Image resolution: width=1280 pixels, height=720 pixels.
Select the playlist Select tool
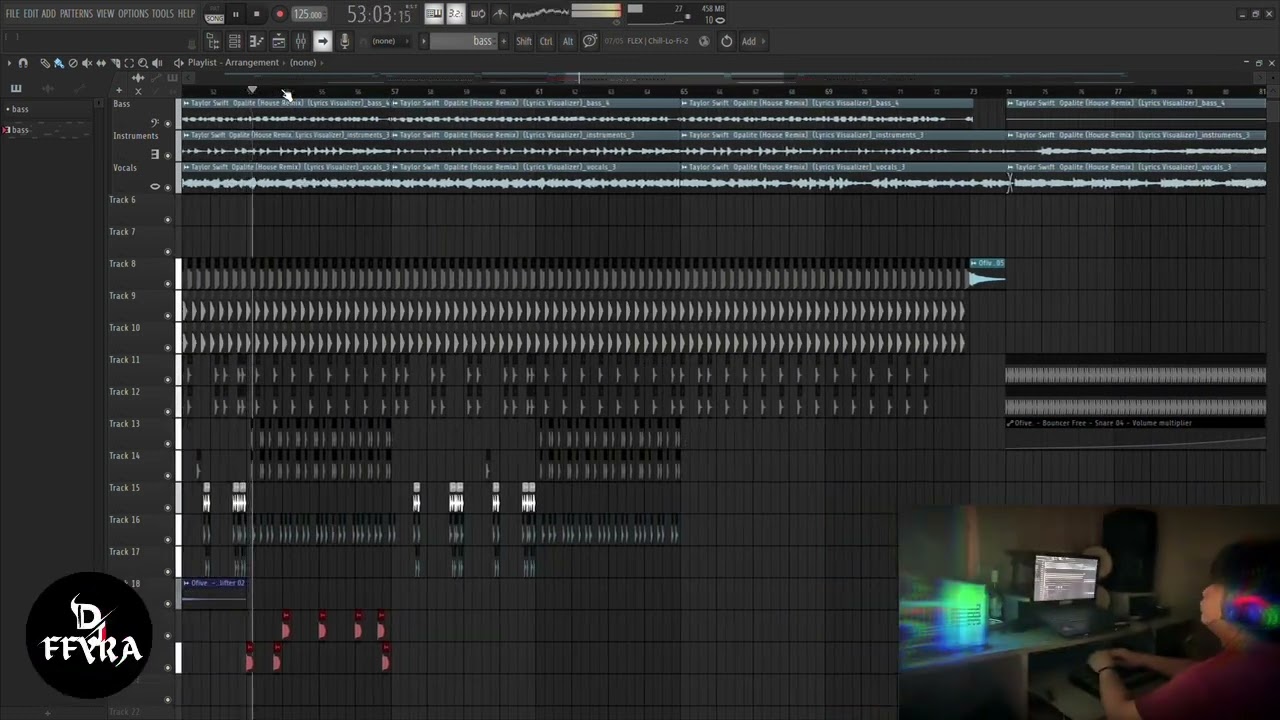coord(129,63)
